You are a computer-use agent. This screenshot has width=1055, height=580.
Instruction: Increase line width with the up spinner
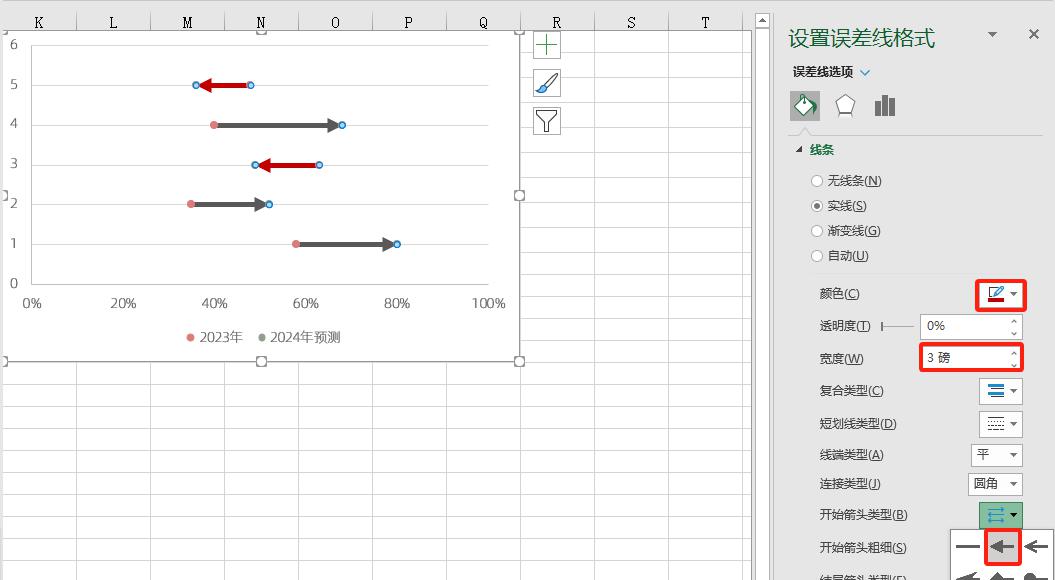[x=1014, y=352]
